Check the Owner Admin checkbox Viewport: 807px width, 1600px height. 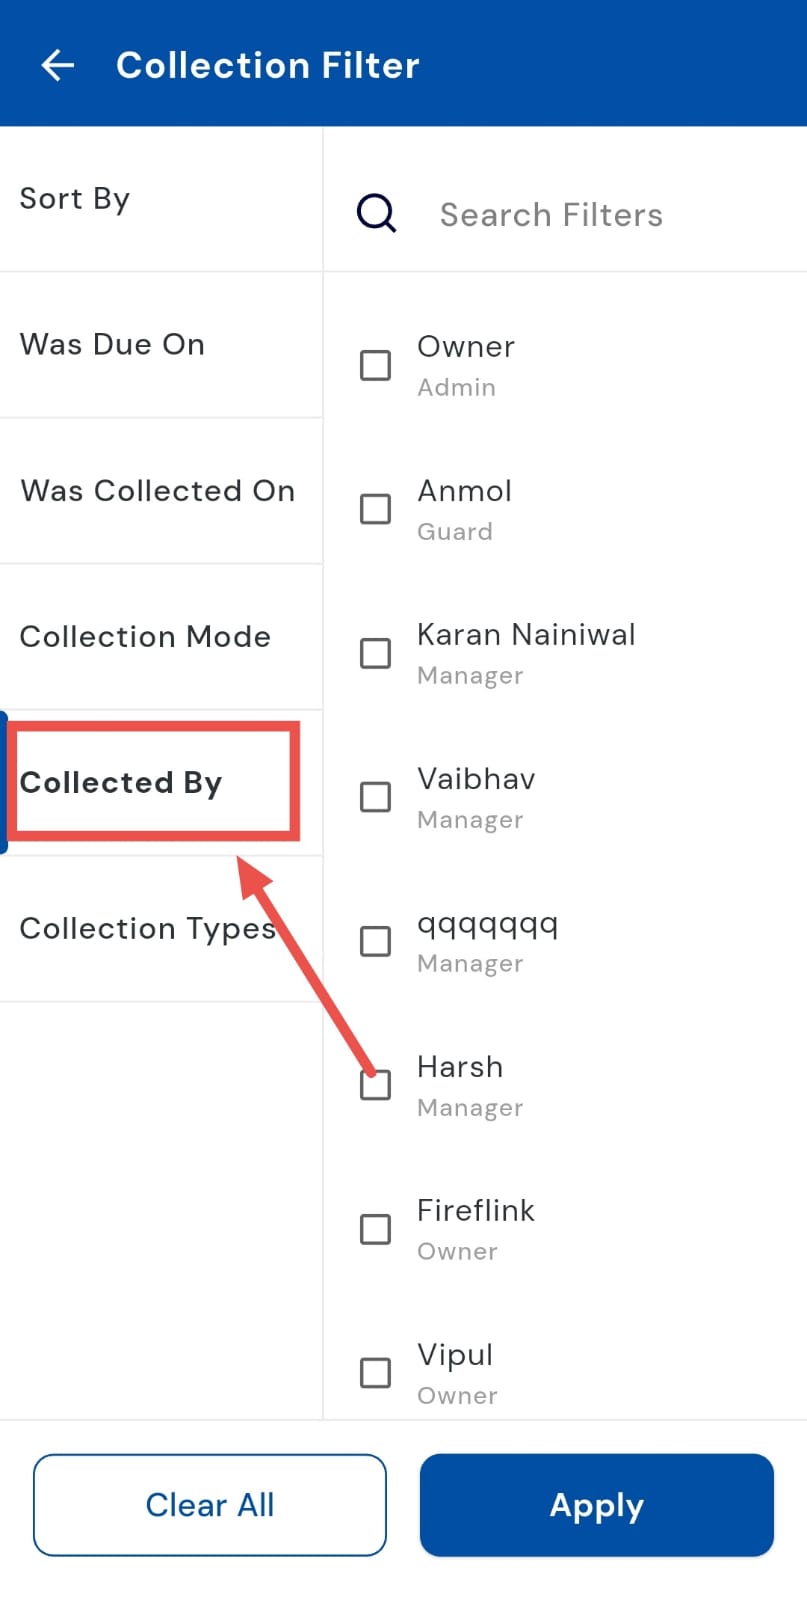(x=375, y=365)
